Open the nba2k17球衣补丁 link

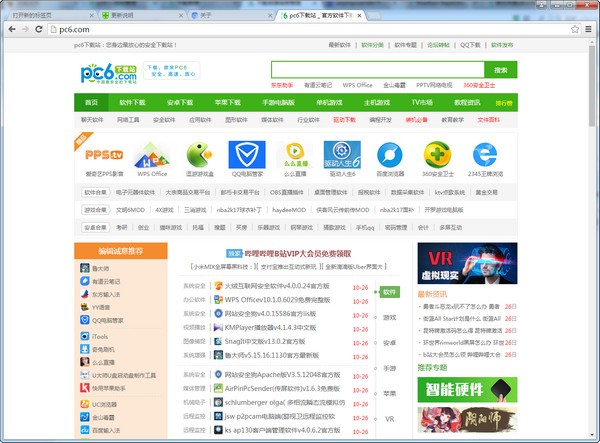point(239,210)
